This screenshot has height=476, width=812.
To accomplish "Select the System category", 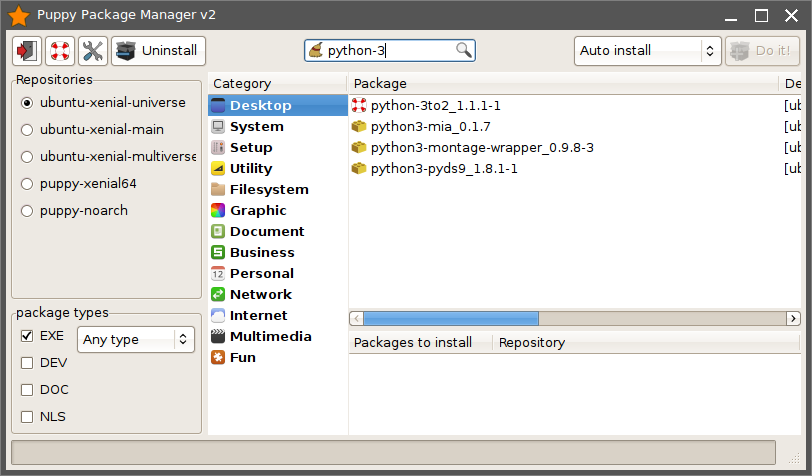I will 278,126.
